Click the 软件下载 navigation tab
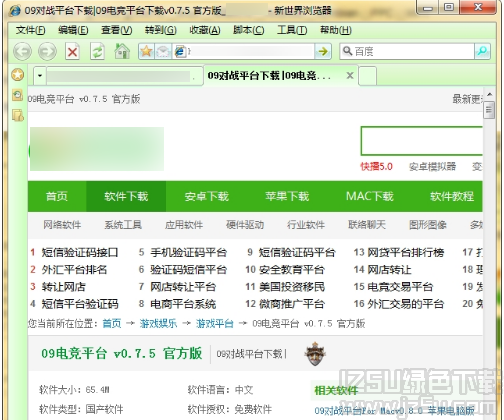Image resolution: width=504 pixels, height=420 pixels. tap(126, 196)
